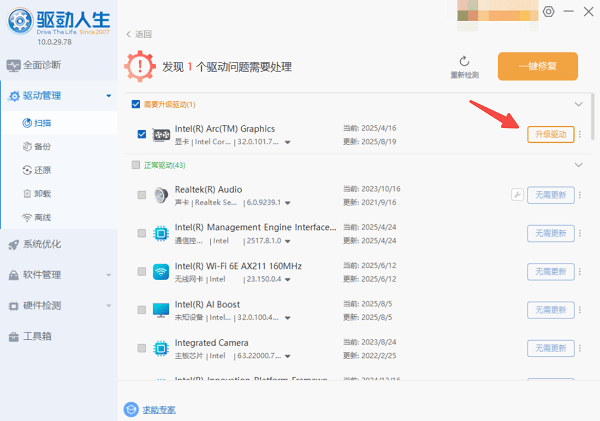Click the 重新检测 refresh icon
Screen dimensions: 600x421
pos(464,62)
